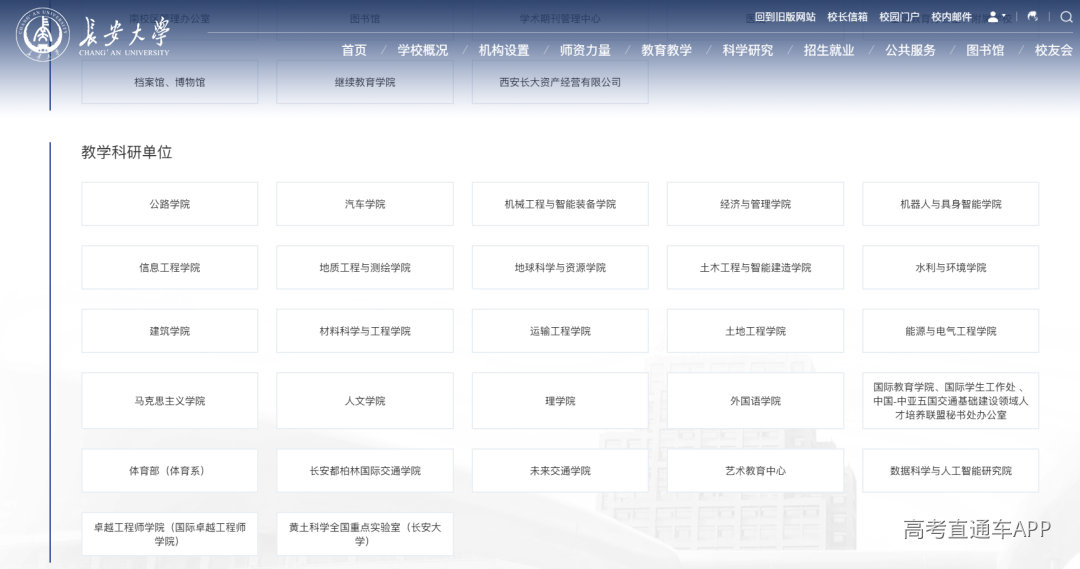This screenshot has height=569, width=1080.
Task: Open 土木工程与智能建造学院 card
Action: 756,267
